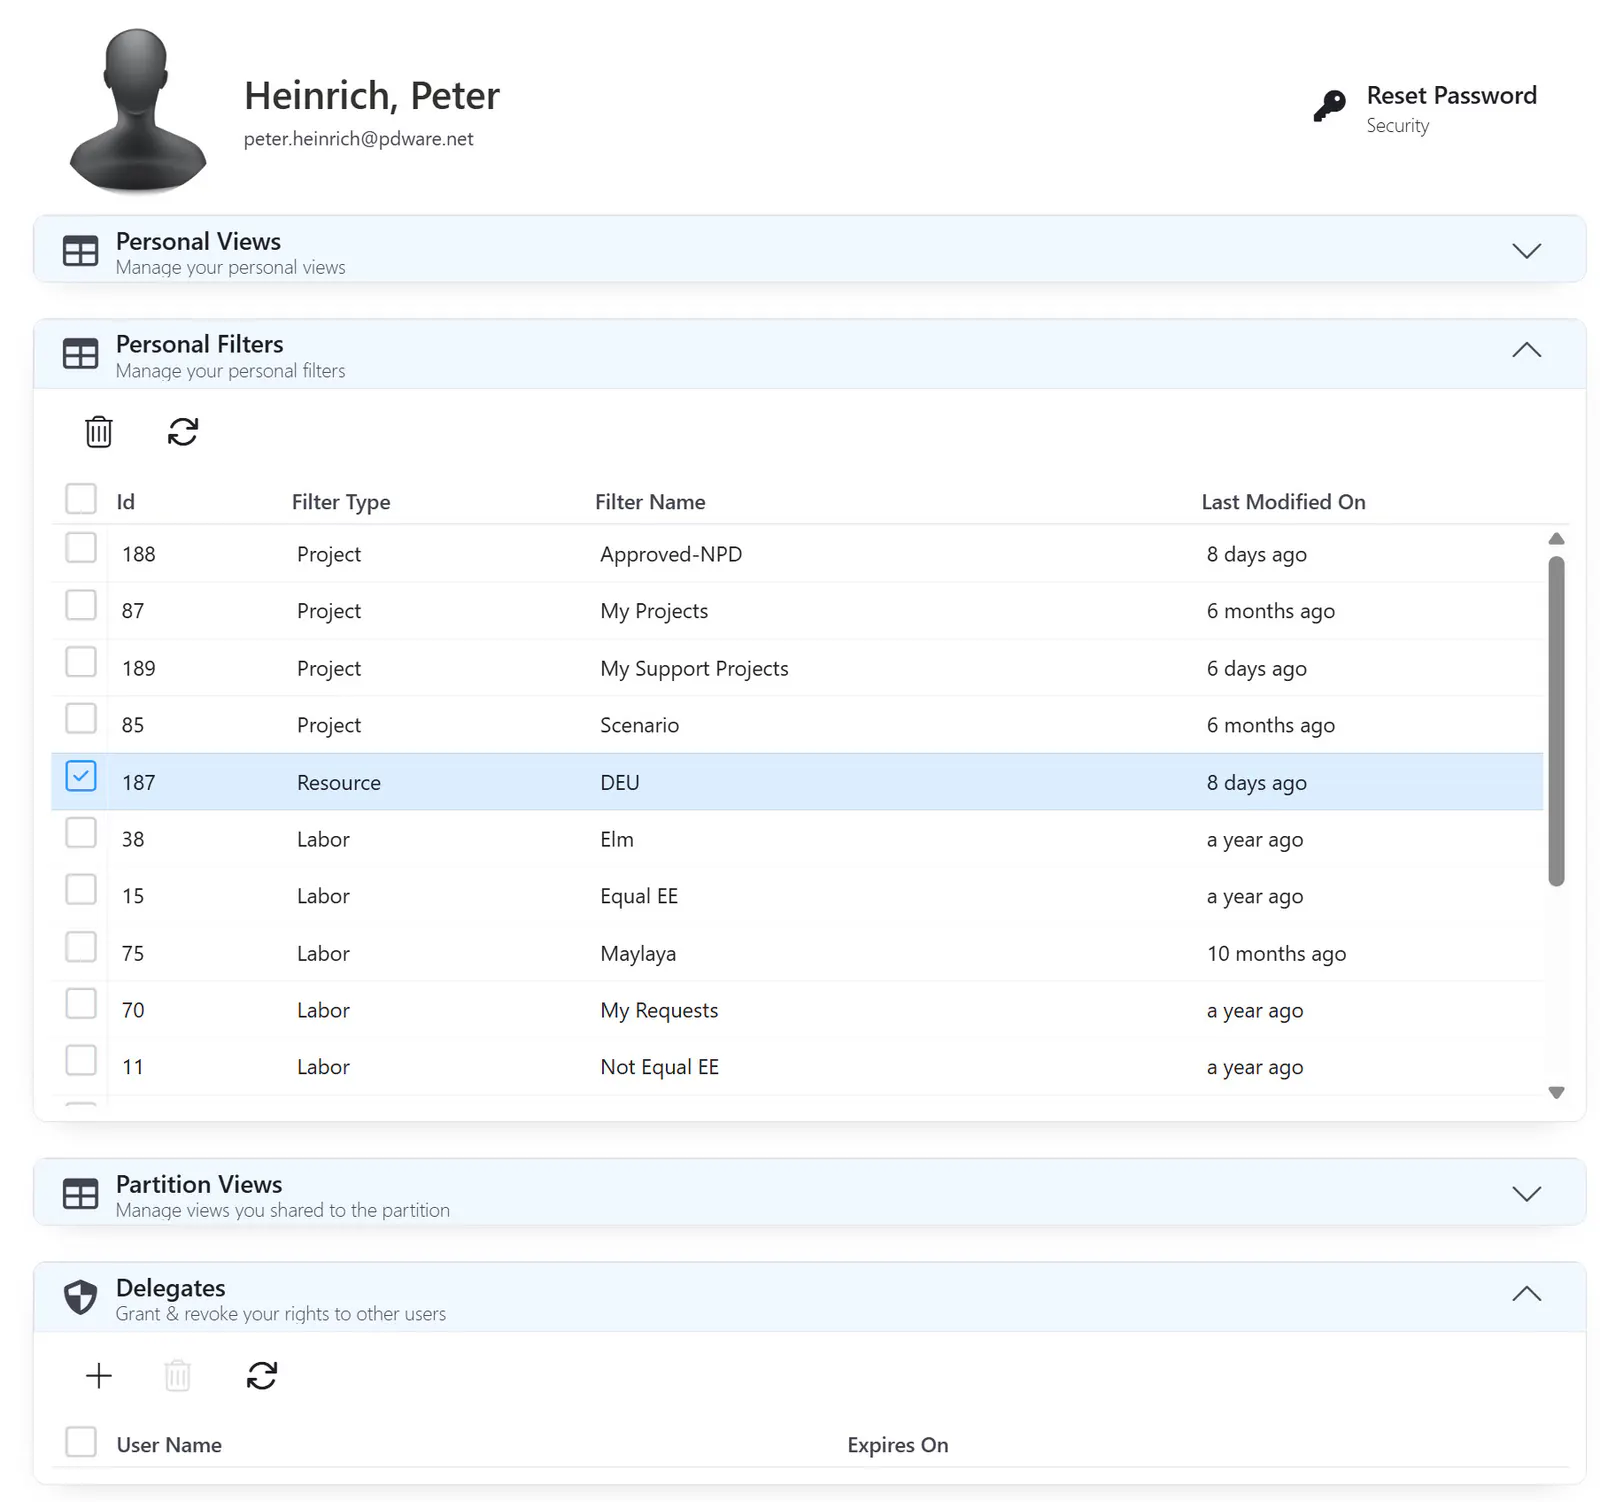Click the Delegates delete trash icon

[178, 1376]
